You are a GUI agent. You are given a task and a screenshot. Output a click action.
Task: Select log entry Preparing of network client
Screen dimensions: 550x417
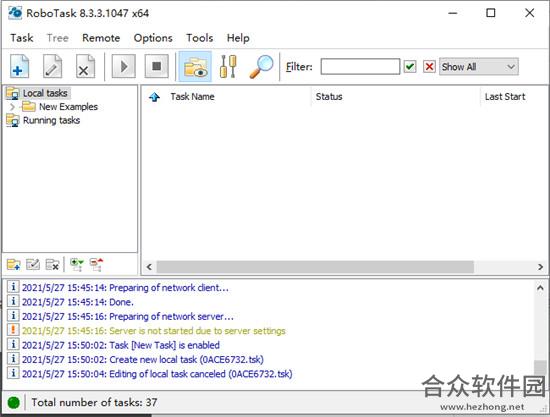tap(125, 288)
